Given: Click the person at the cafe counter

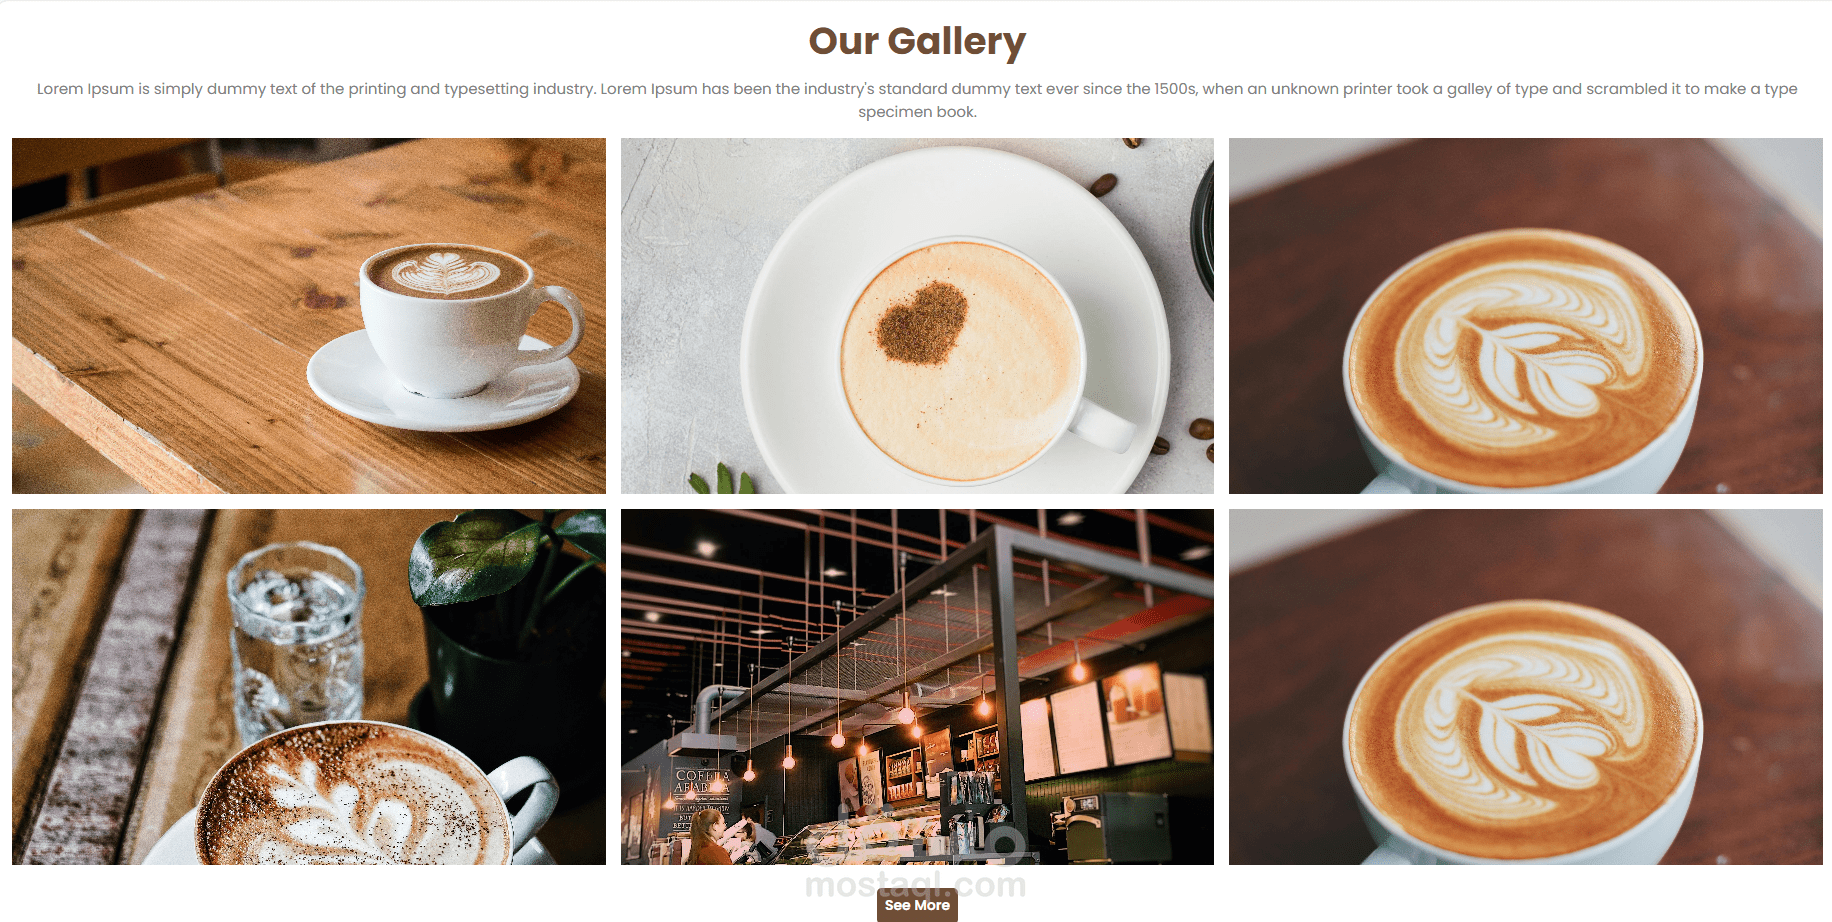Looking at the screenshot, I should click(711, 838).
